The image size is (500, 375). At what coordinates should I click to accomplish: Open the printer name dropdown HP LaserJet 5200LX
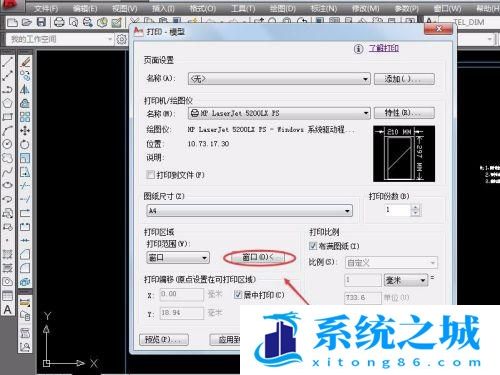tap(279, 113)
